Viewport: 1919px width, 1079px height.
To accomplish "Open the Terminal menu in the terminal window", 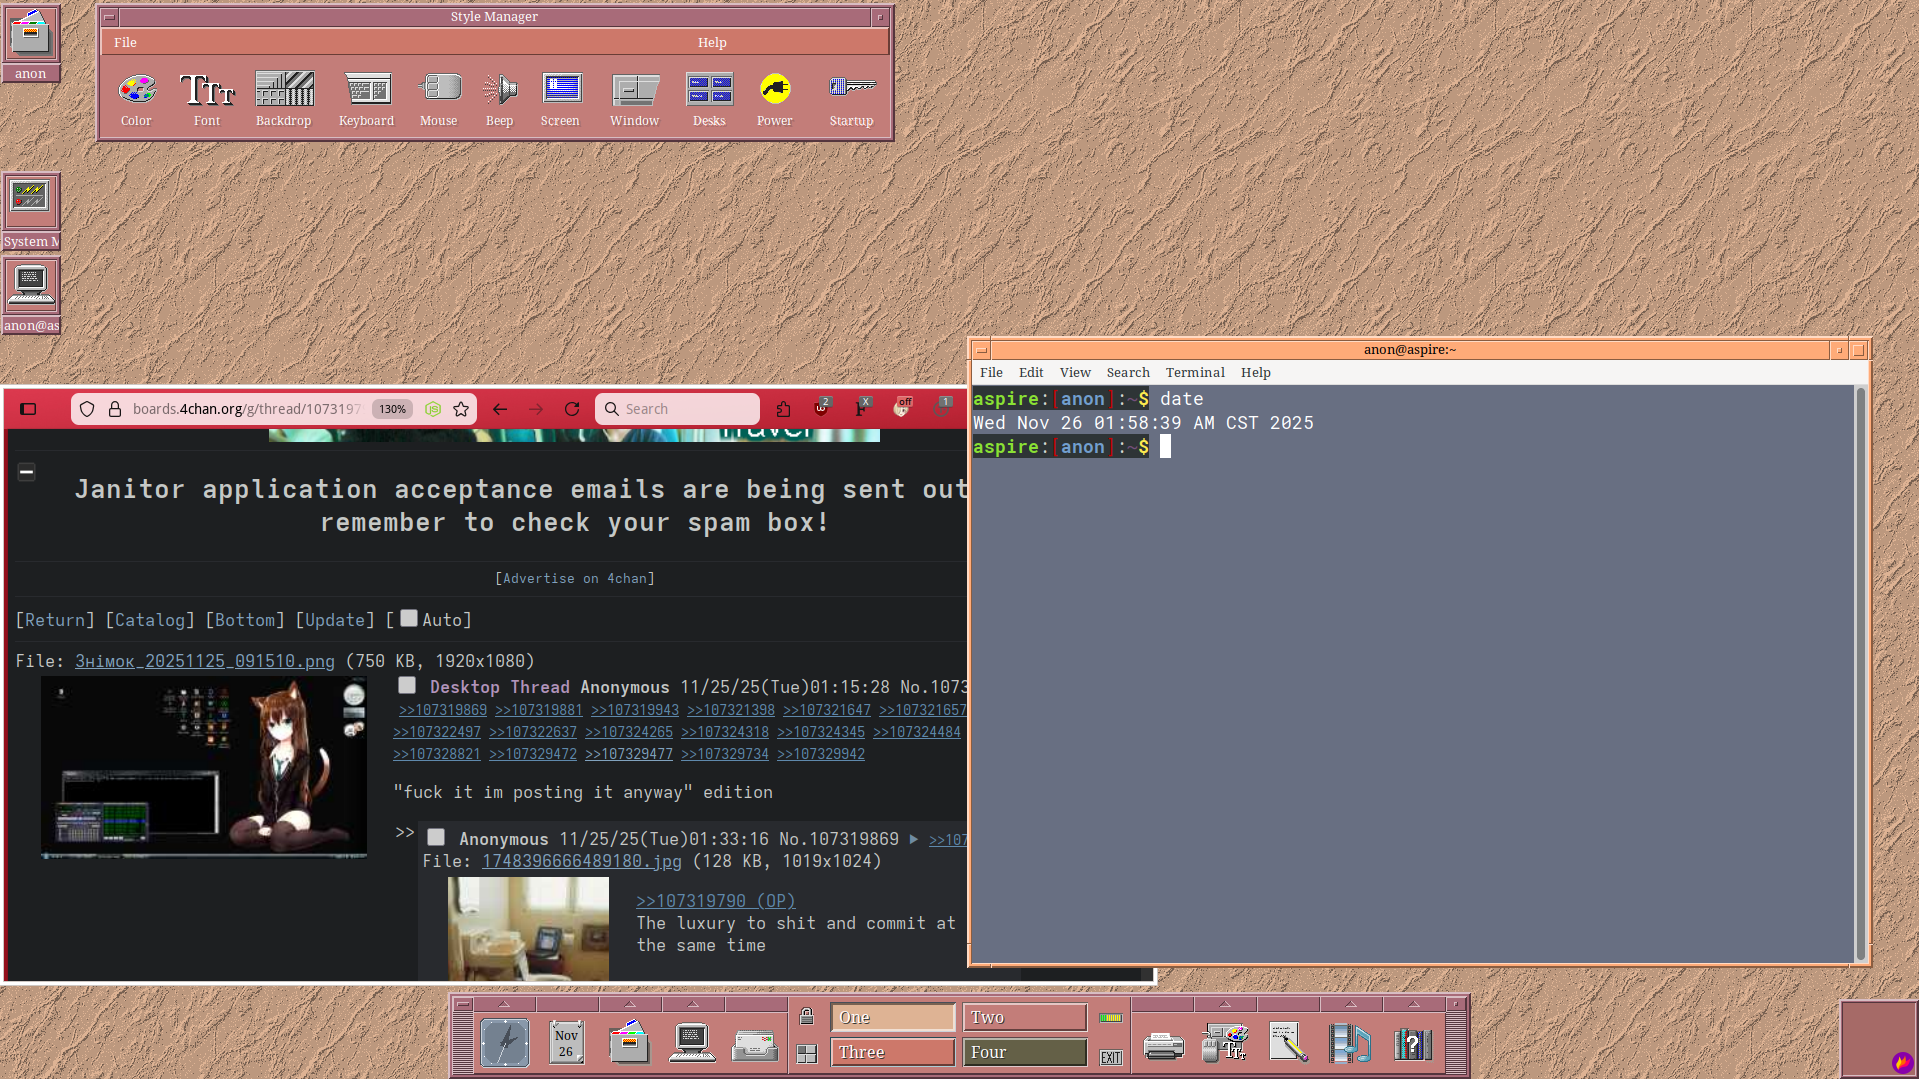I will click(1195, 373).
